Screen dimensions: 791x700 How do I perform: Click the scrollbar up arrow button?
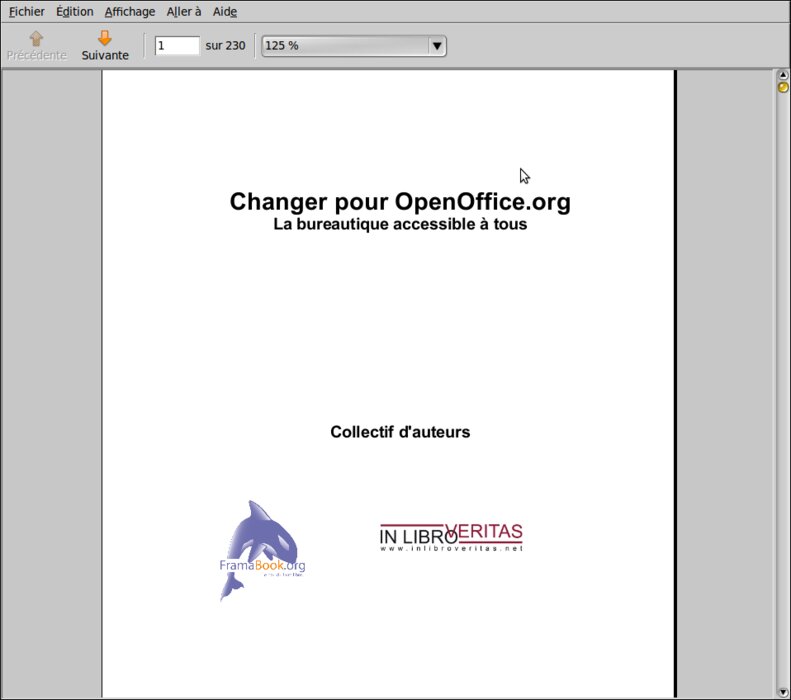(x=783, y=75)
